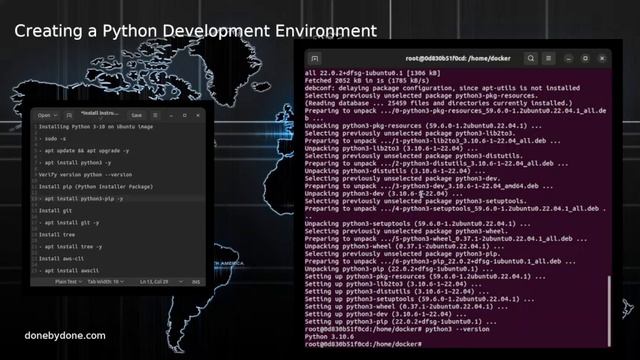
Task: Minimize the text editor window
Action: click(x=171, y=116)
